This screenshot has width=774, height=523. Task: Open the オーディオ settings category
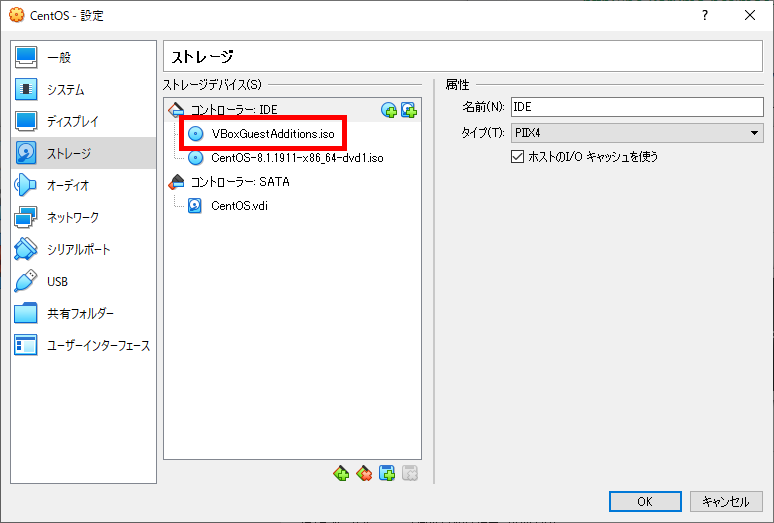83,186
